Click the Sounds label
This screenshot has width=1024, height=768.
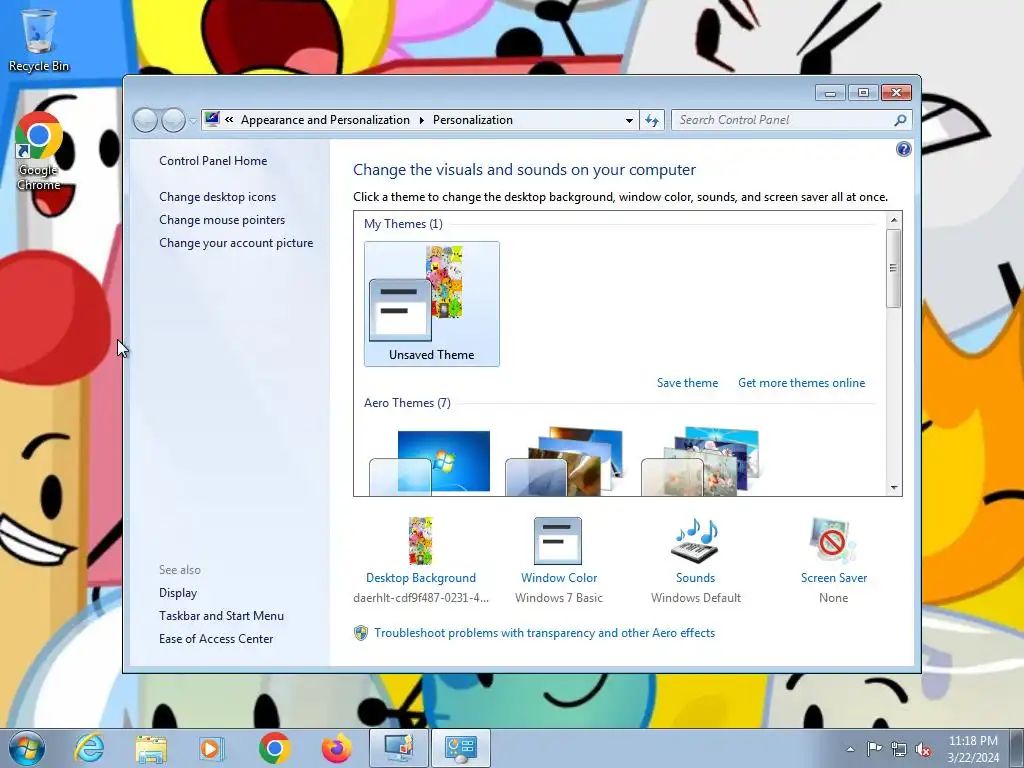696,578
